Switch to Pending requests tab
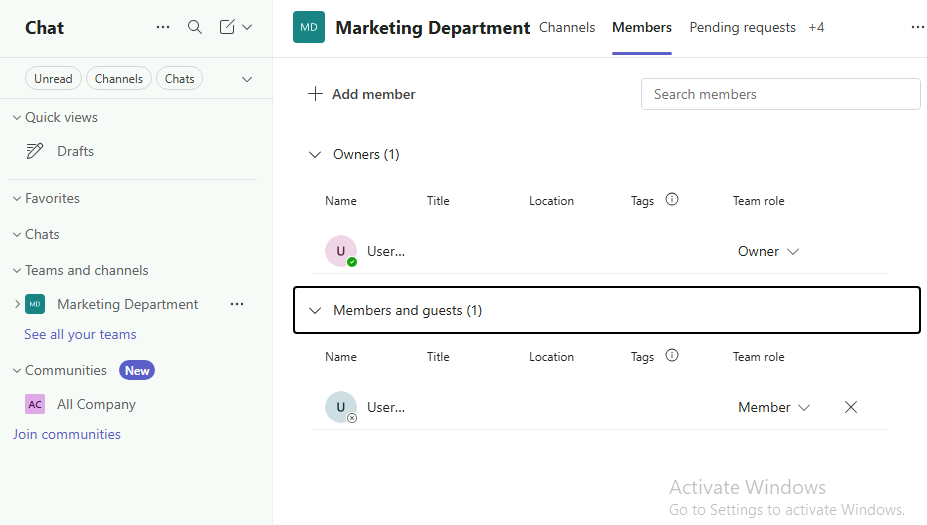This screenshot has width=927, height=525. (x=743, y=28)
